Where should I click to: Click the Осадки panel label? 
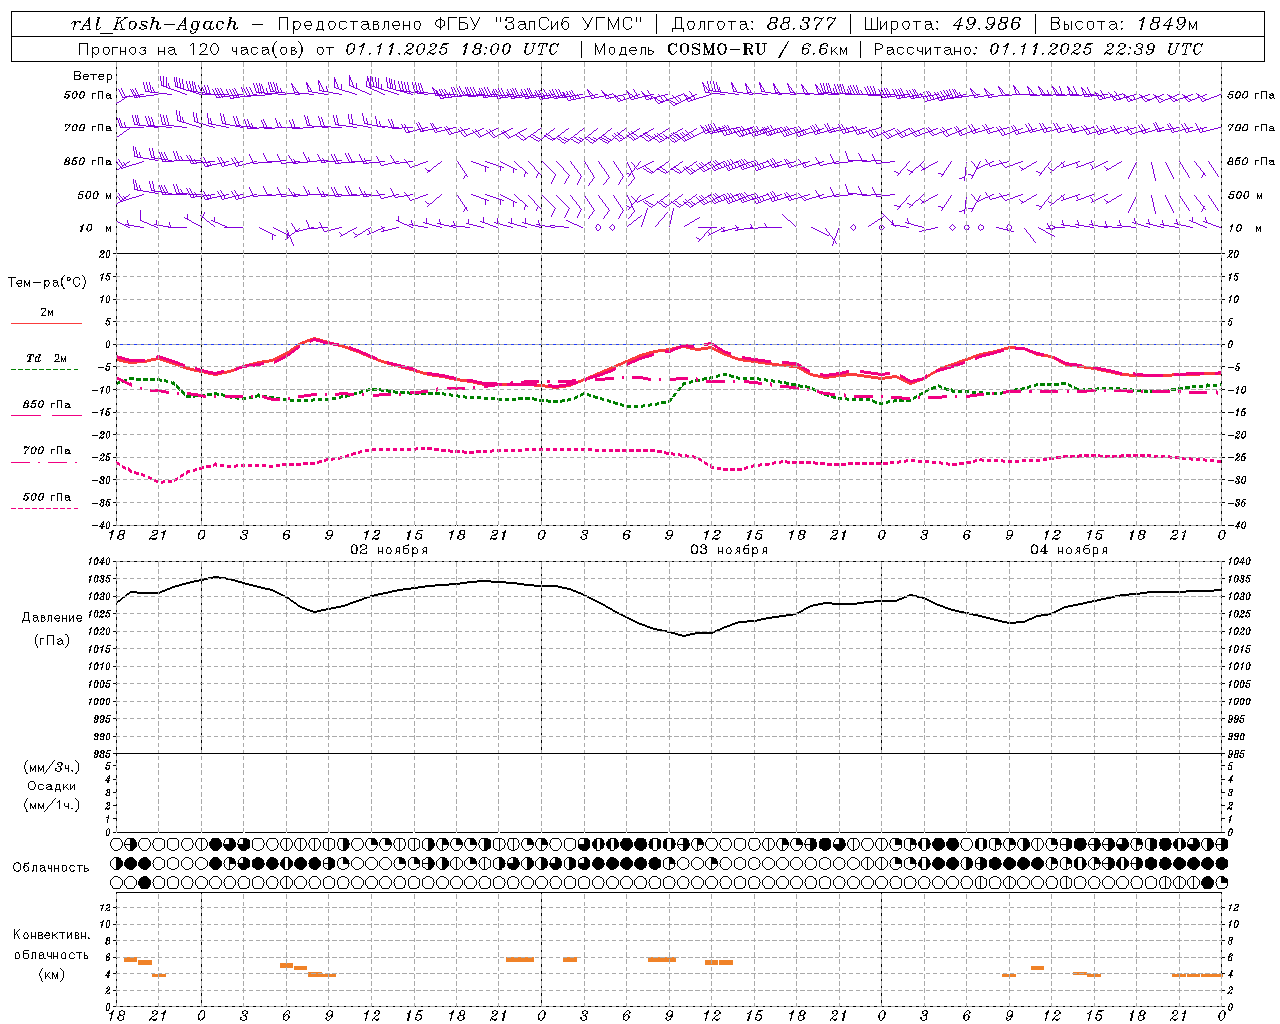click(x=52, y=786)
